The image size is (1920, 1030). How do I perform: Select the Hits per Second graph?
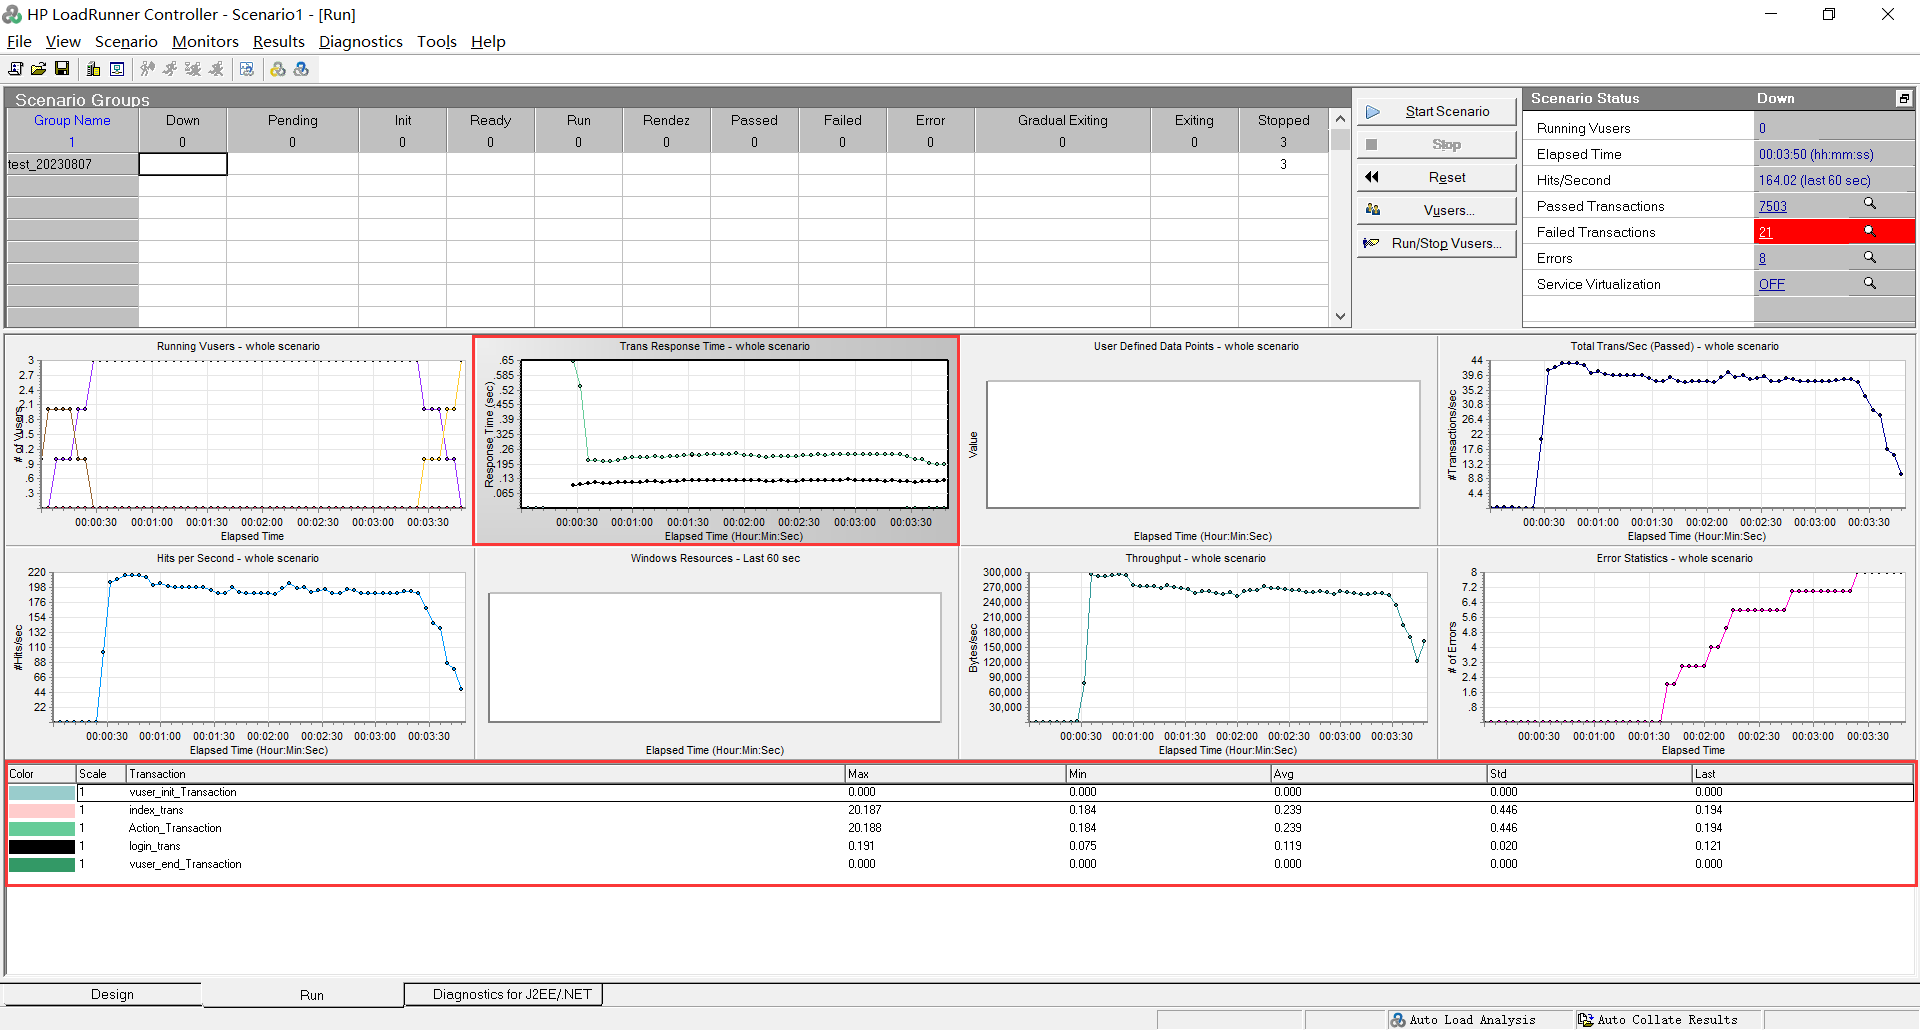point(238,652)
